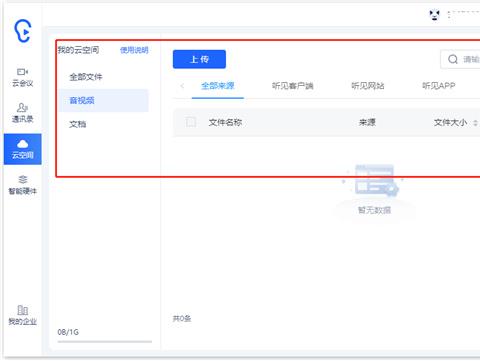Screen dimensions: 480x361
Task: Click the 文件名称 column header
Action: coord(225,122)
